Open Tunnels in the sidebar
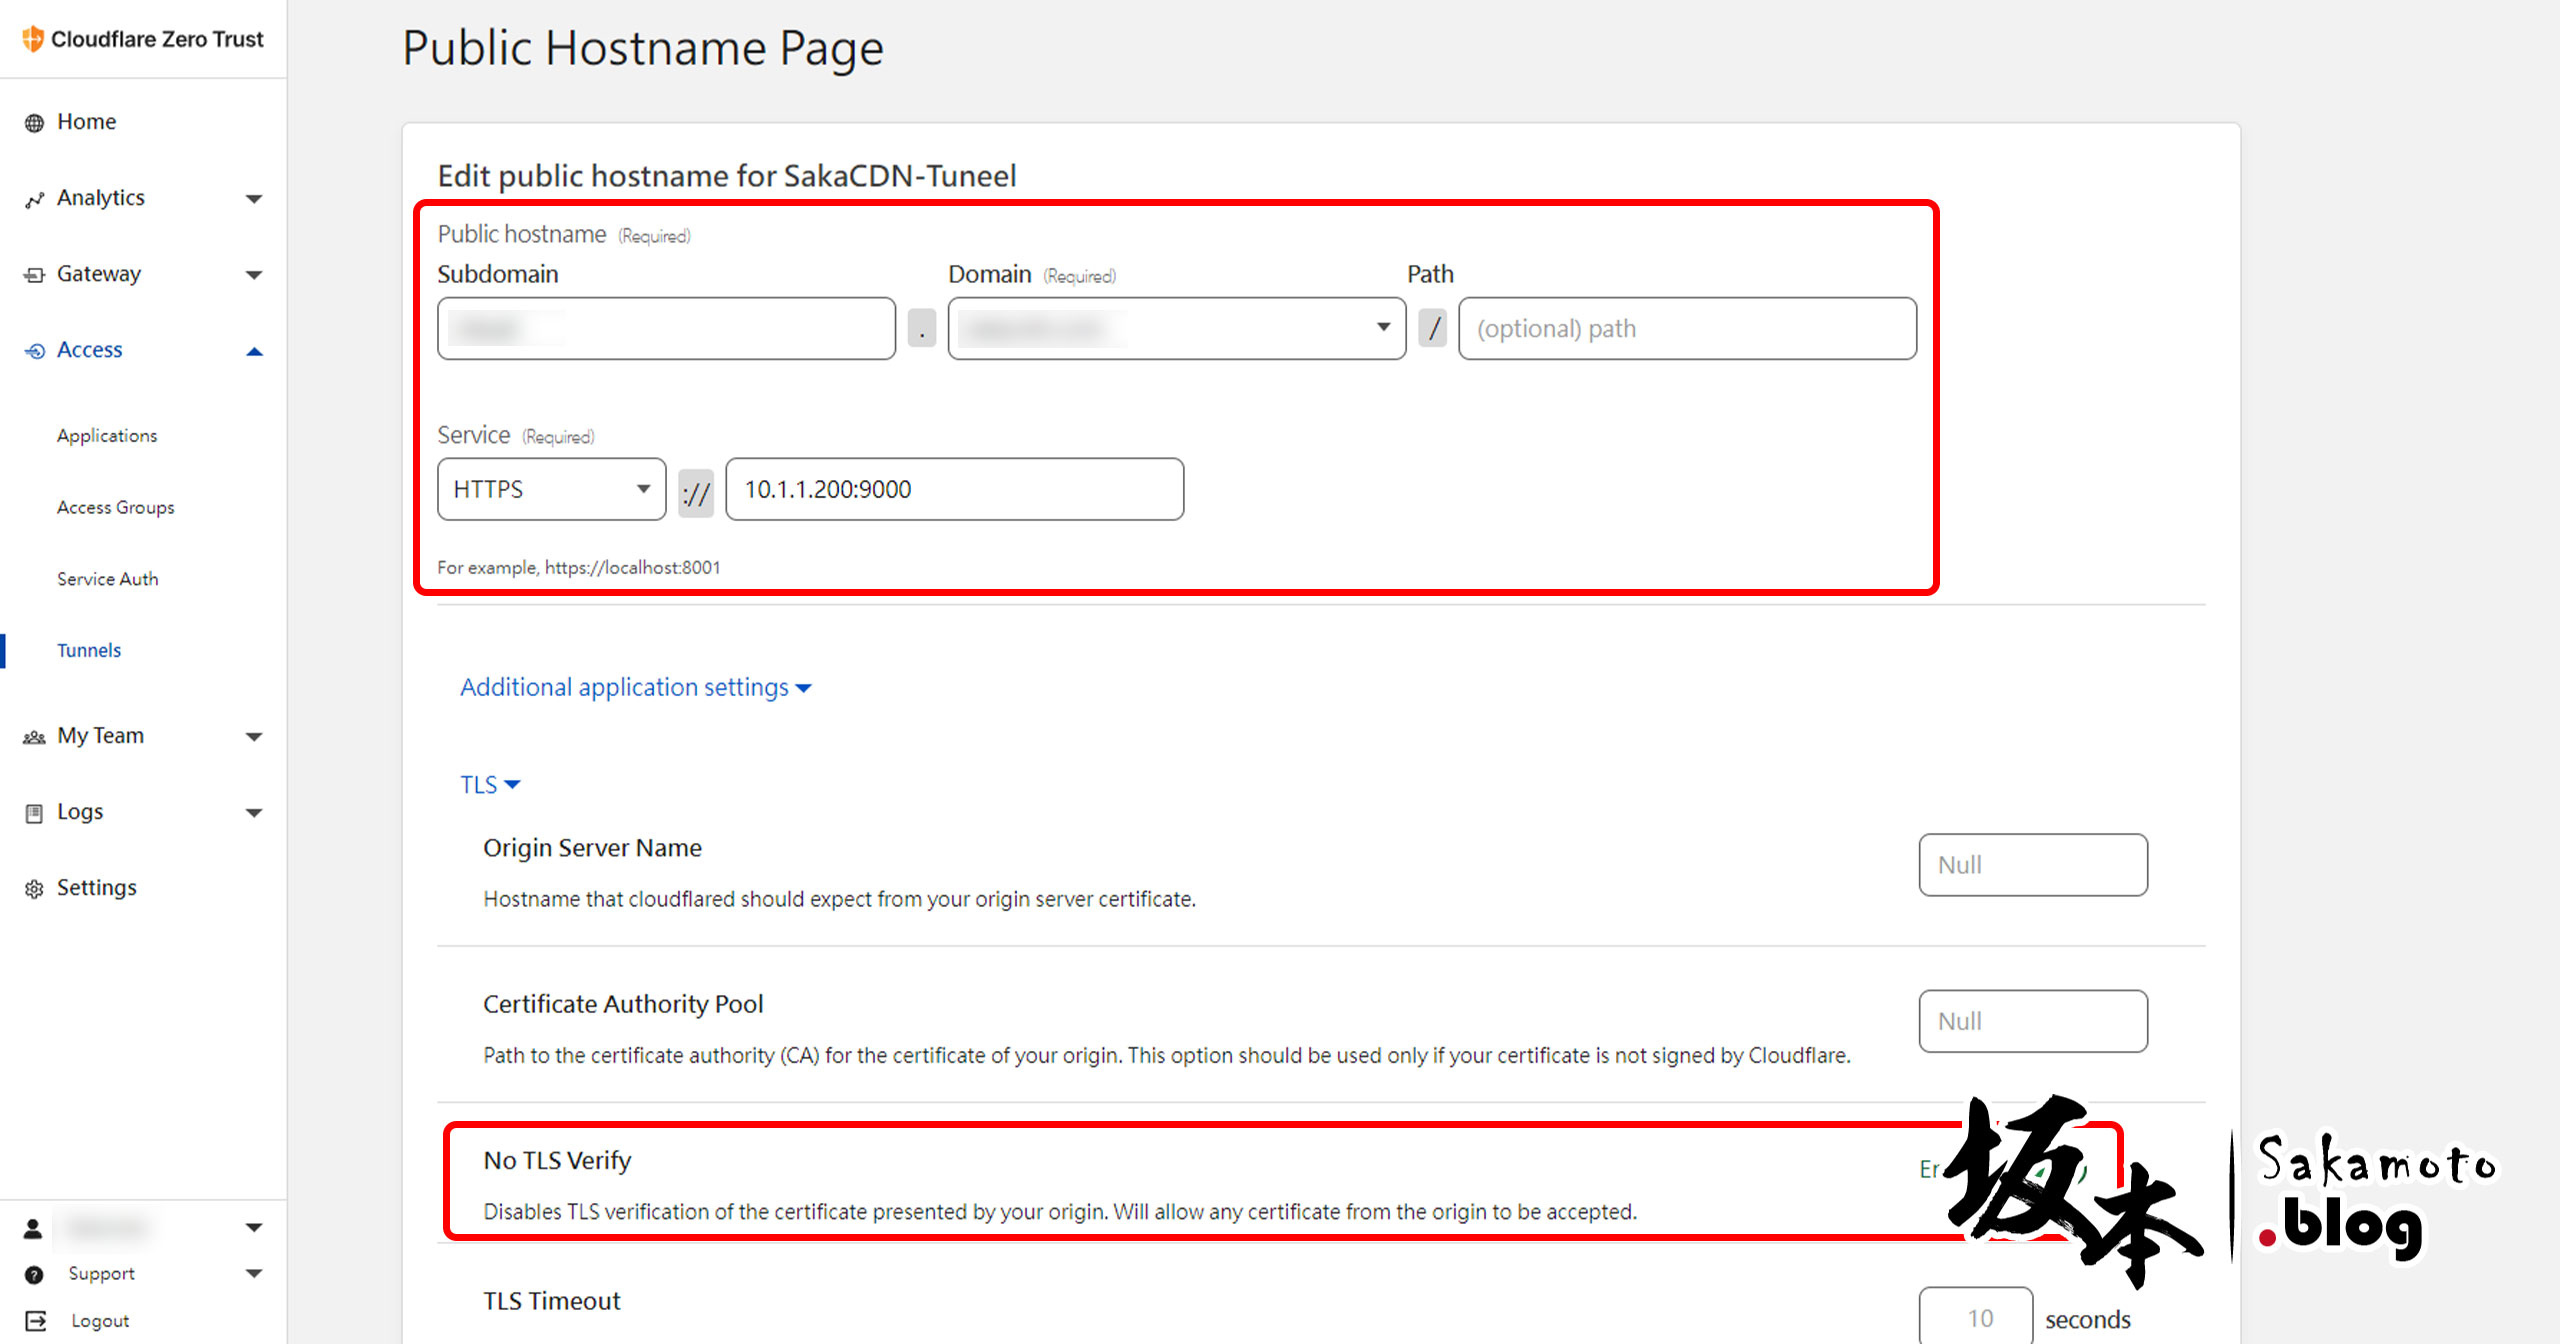This screenshot has height=1344, width=2560. click(x=89, y=650)
